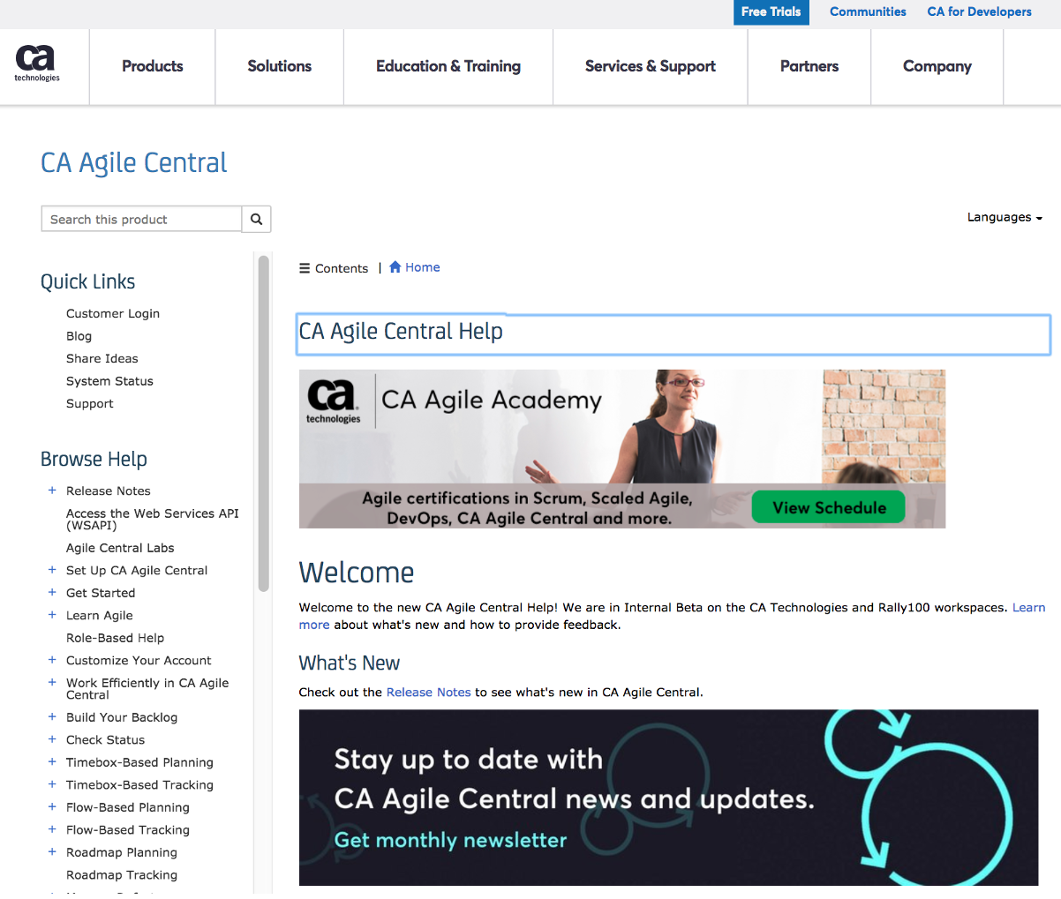The width and height of the screenshot is (1061, 899).
Task: Go to the Communities page
Action: 867,12
